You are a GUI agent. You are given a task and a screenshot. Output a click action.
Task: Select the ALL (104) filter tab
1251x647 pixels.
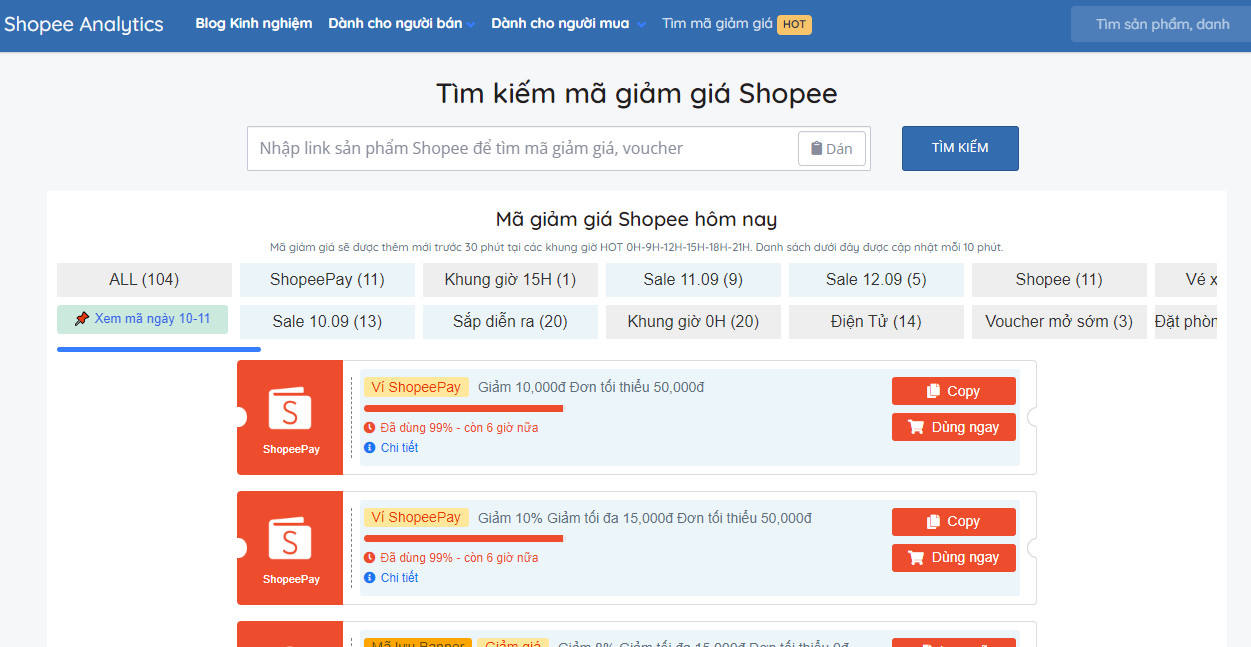click(x=143, y=279)
